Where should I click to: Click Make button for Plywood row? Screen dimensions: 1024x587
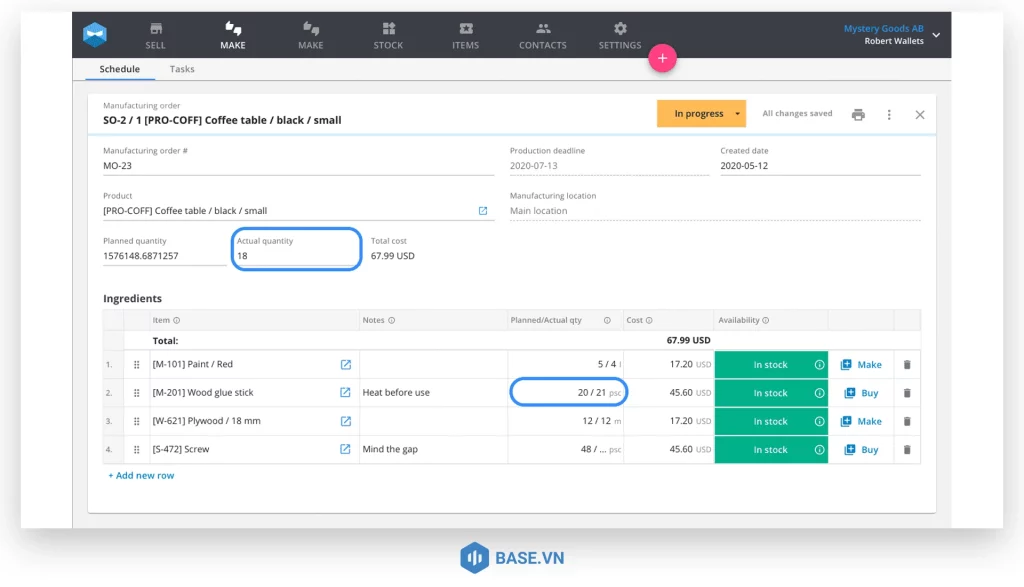point(861,422)
